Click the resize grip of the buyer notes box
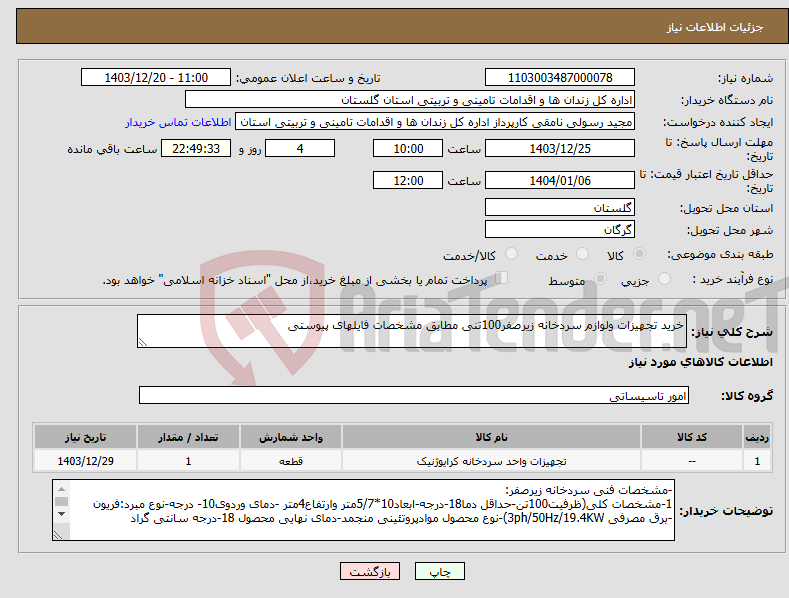This screenshot has width=789, height=598. pos(58,535)
